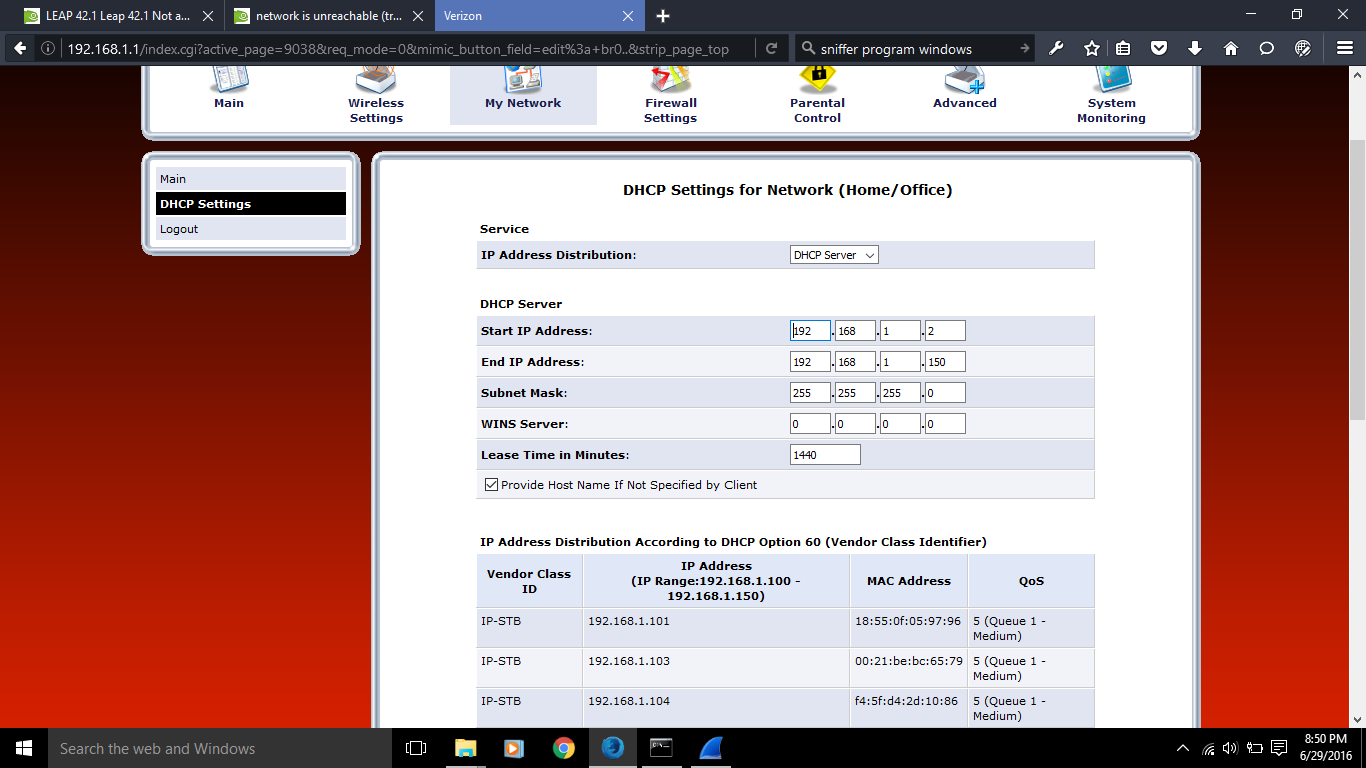
Task: Click the Lease Time in Minutes field
Action: [x=825, y=455]
